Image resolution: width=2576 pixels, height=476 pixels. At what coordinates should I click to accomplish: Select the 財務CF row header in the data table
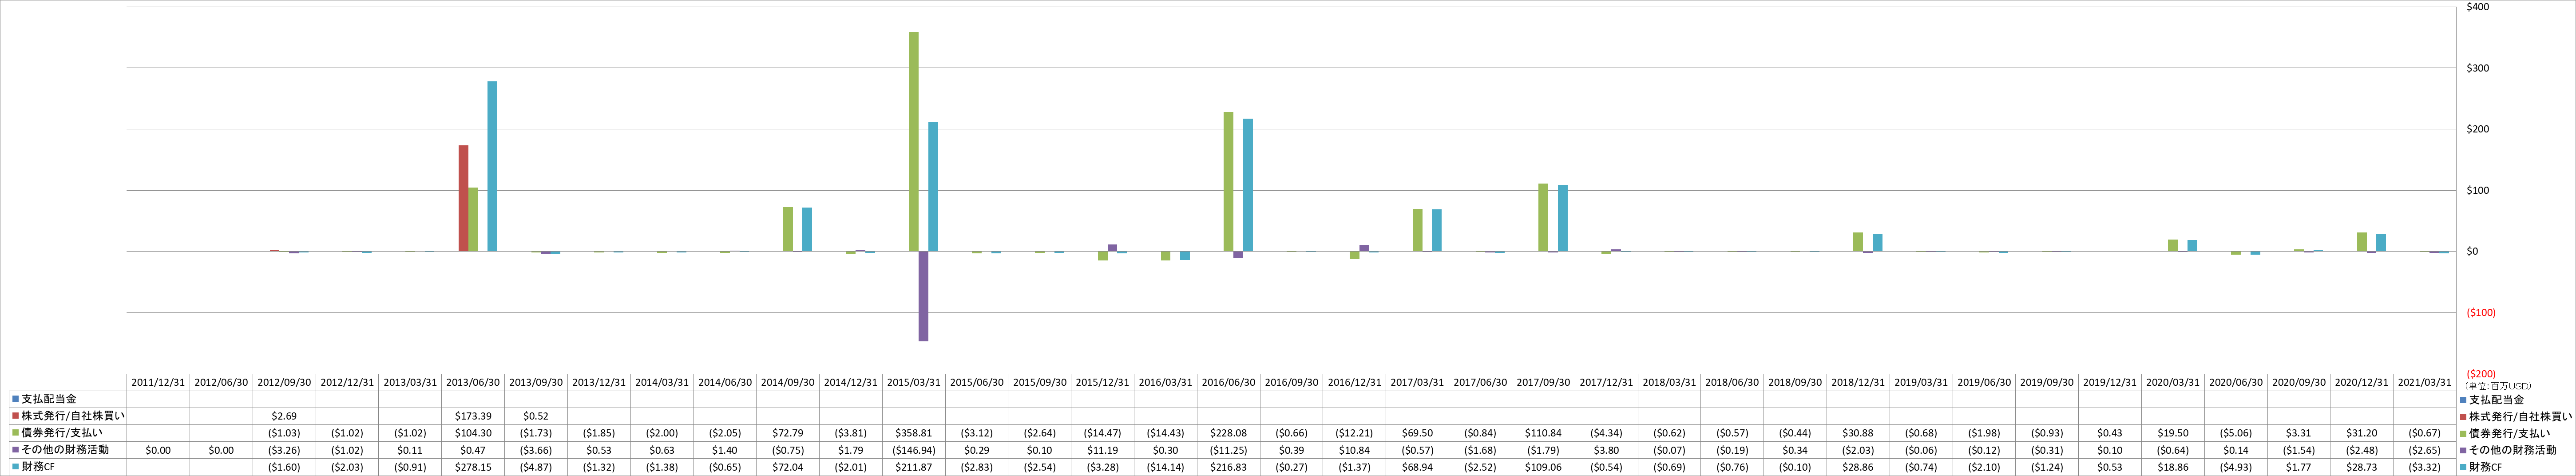[x=68, y=467]
